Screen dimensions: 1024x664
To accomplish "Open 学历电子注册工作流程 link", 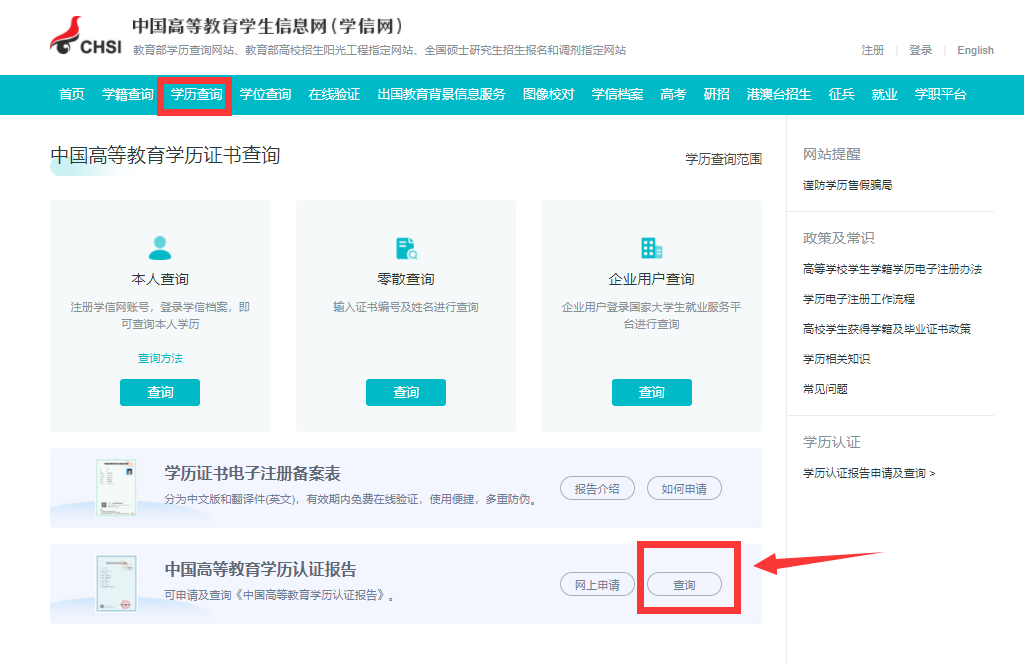I will (x=859, y=299).
